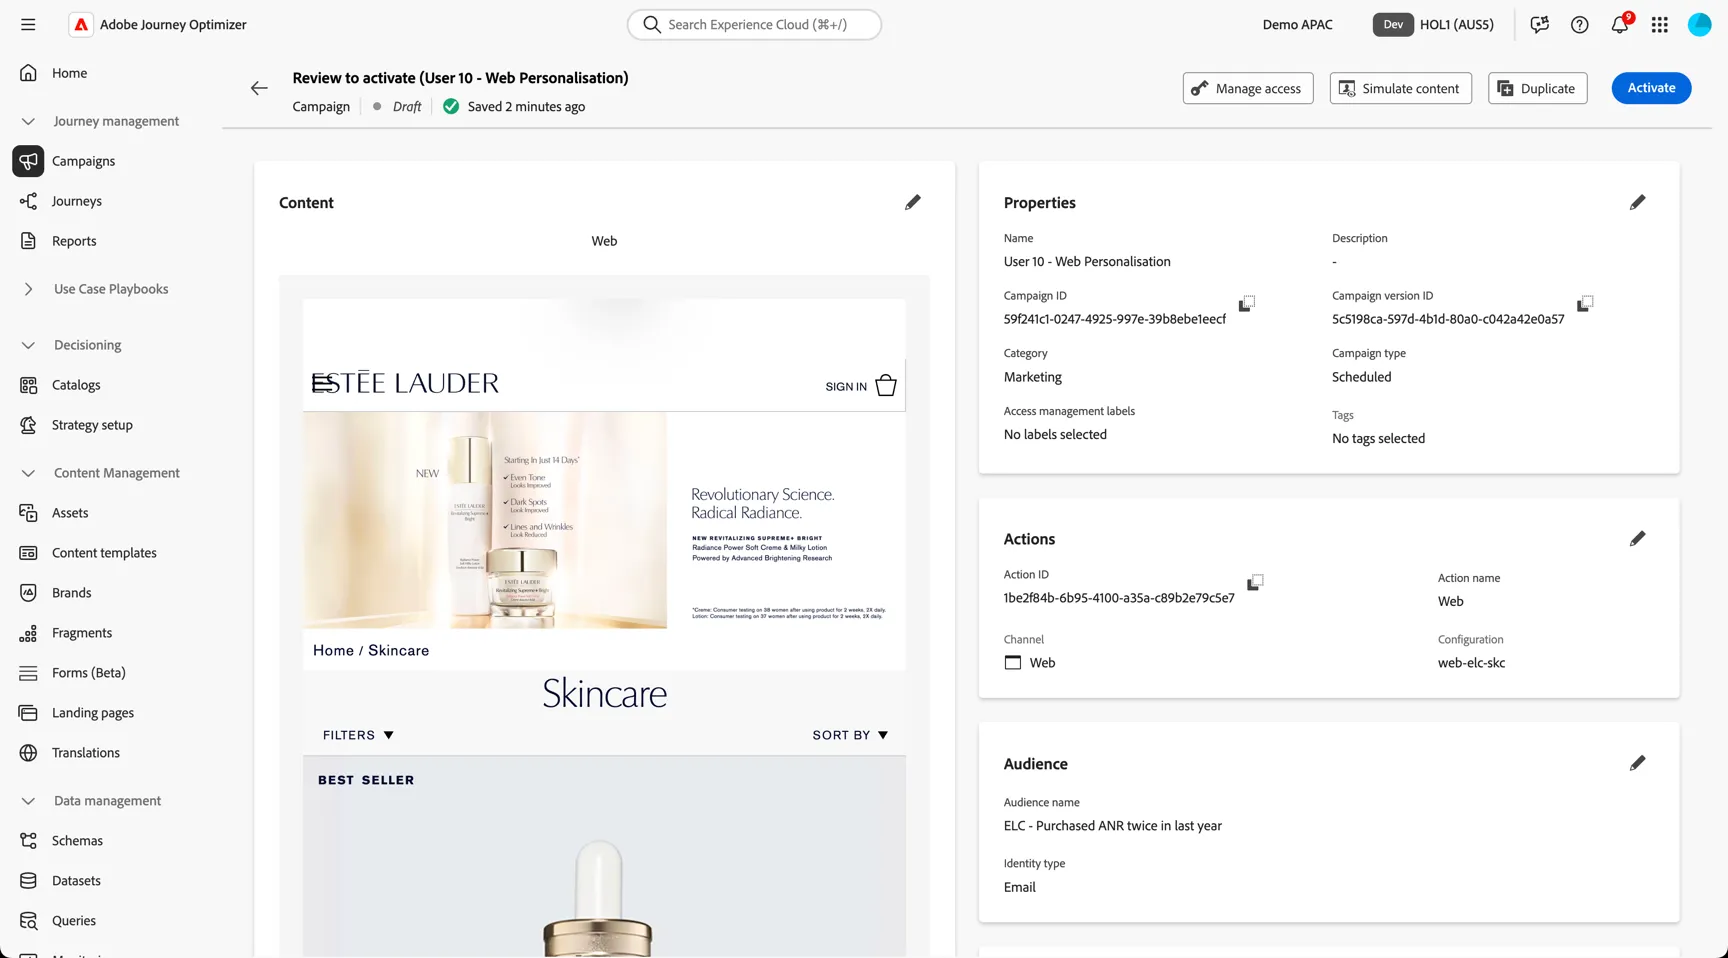Open the apps grid switcher icon

(x=1660, y=24)
